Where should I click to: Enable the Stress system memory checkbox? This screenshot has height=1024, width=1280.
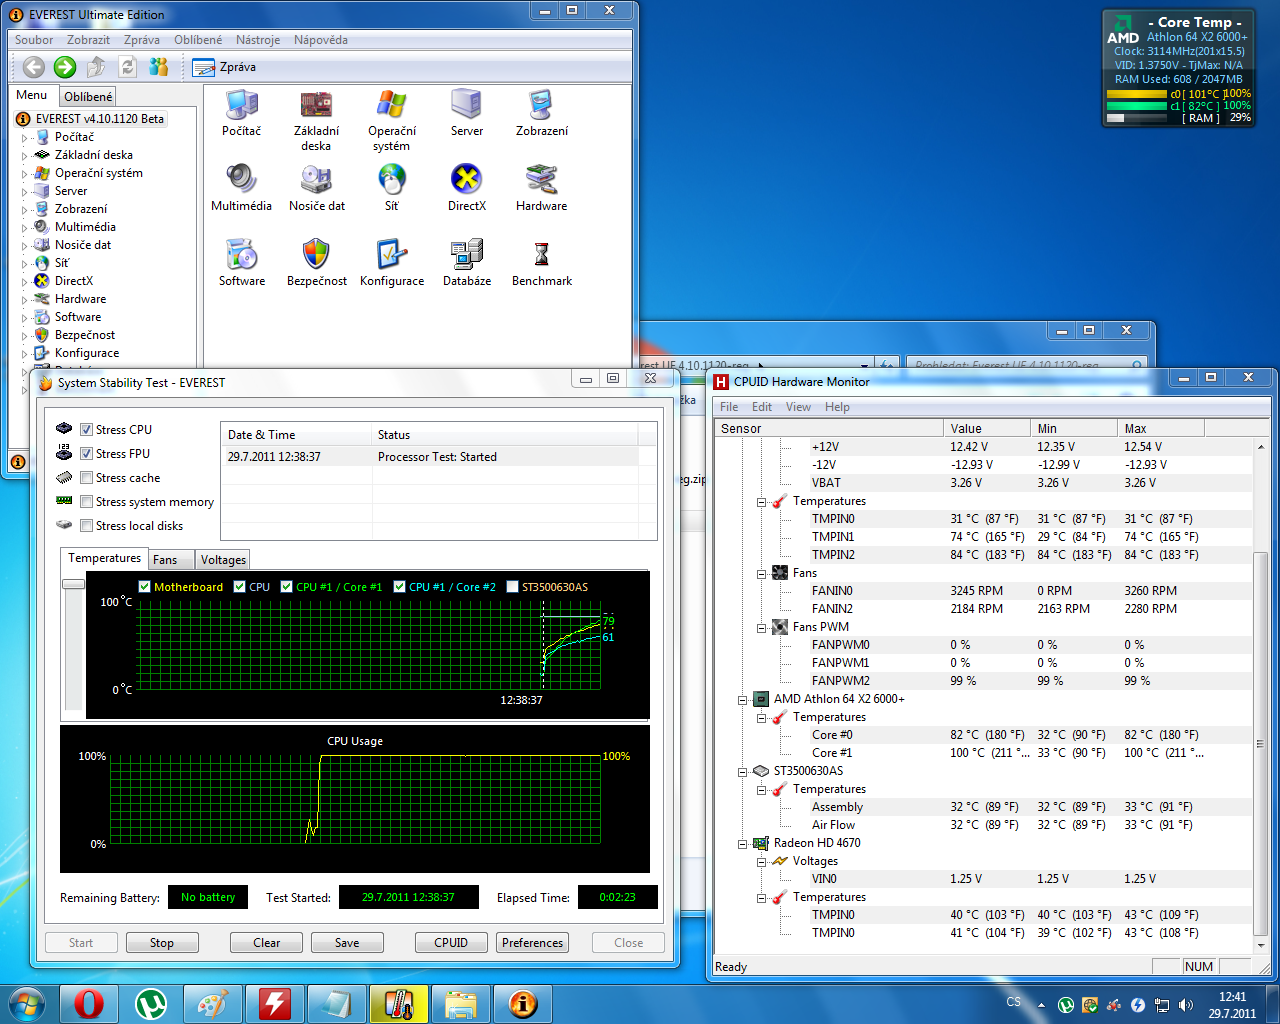[x=86, y=502]
